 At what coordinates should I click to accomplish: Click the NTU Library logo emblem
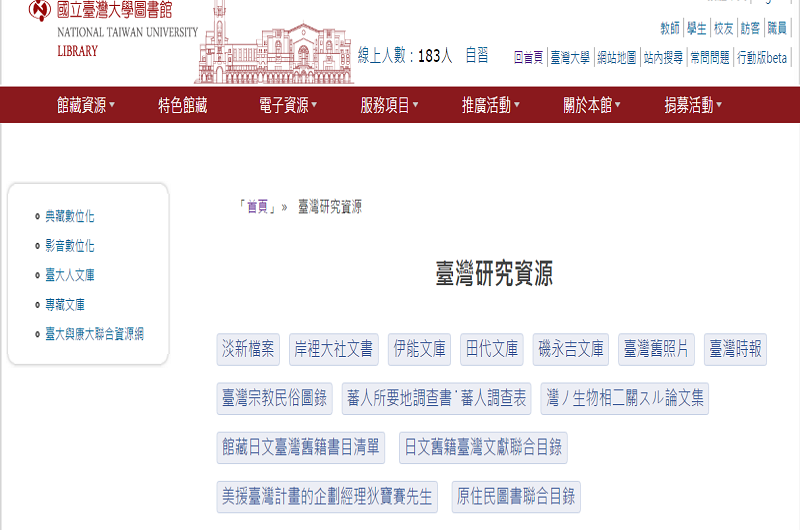pyautogui.click(x=40, y=10)
